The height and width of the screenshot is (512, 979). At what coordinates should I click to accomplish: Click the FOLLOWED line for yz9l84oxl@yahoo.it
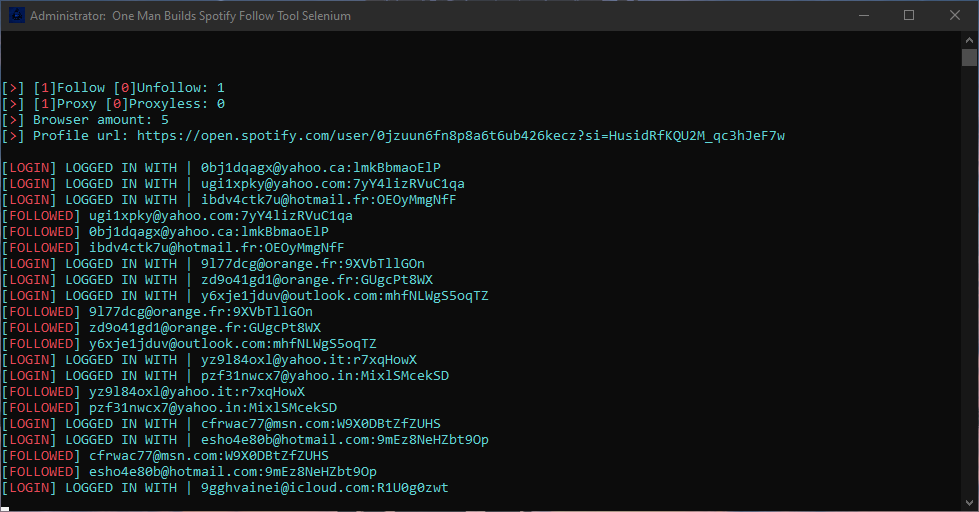coord(154,392)
